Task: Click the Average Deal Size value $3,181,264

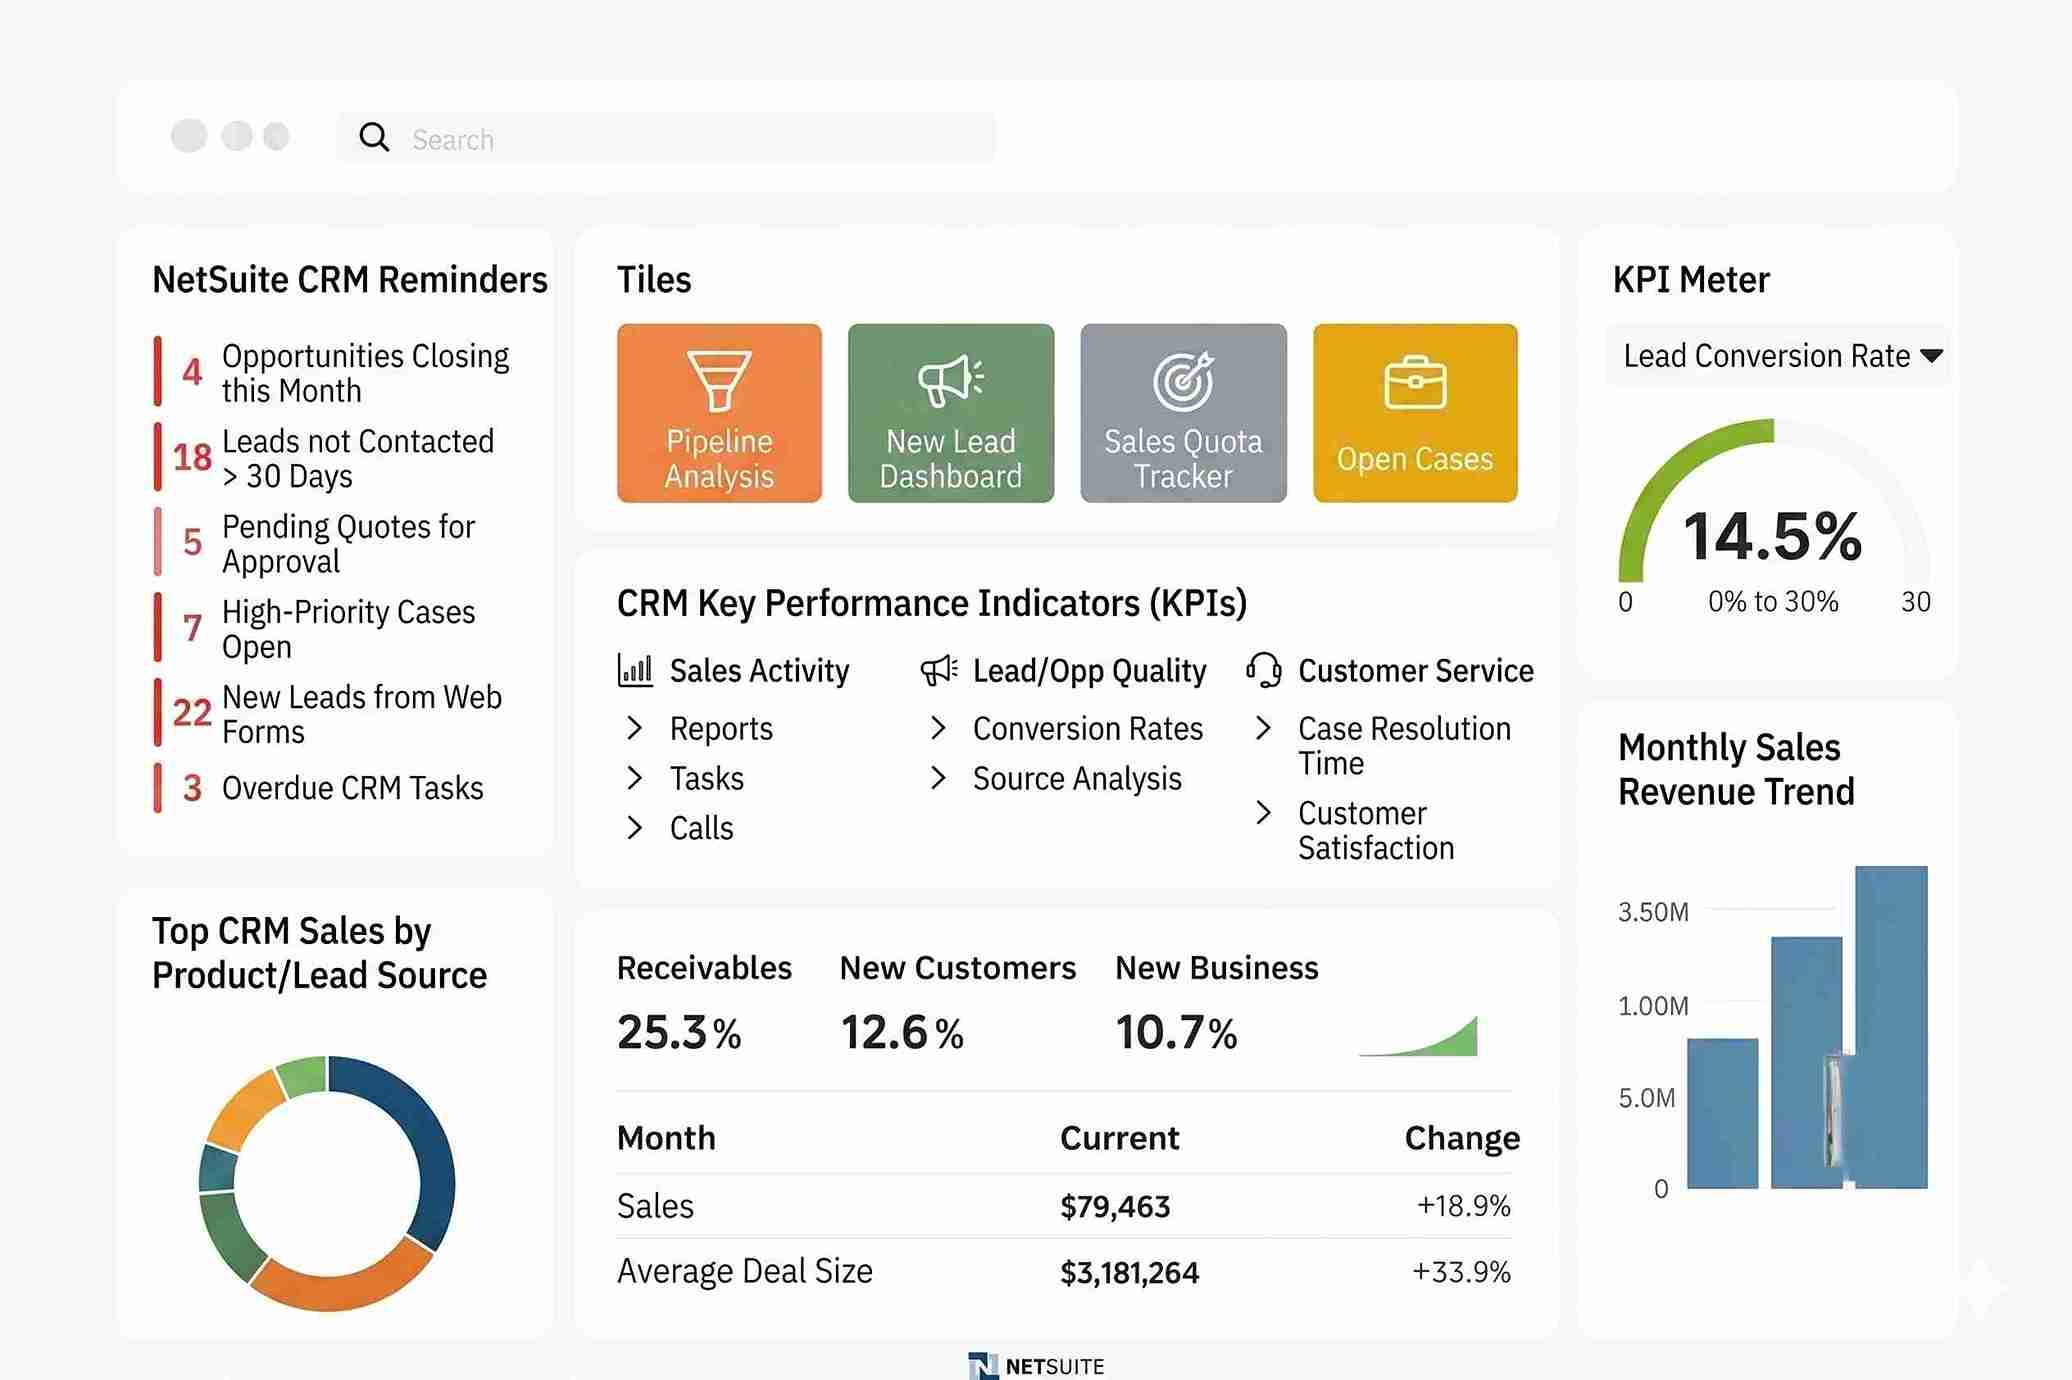Action: tap(1129, 1273)
